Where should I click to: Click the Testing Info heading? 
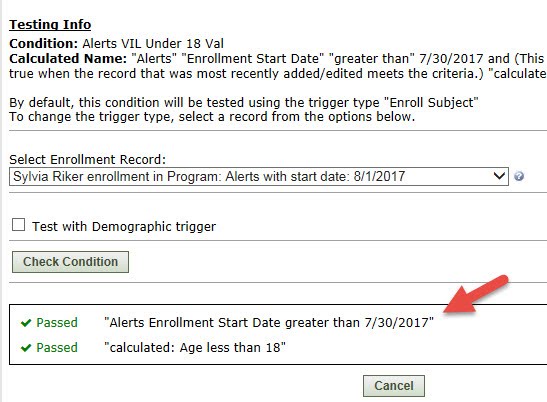click(x=50, y=25)
